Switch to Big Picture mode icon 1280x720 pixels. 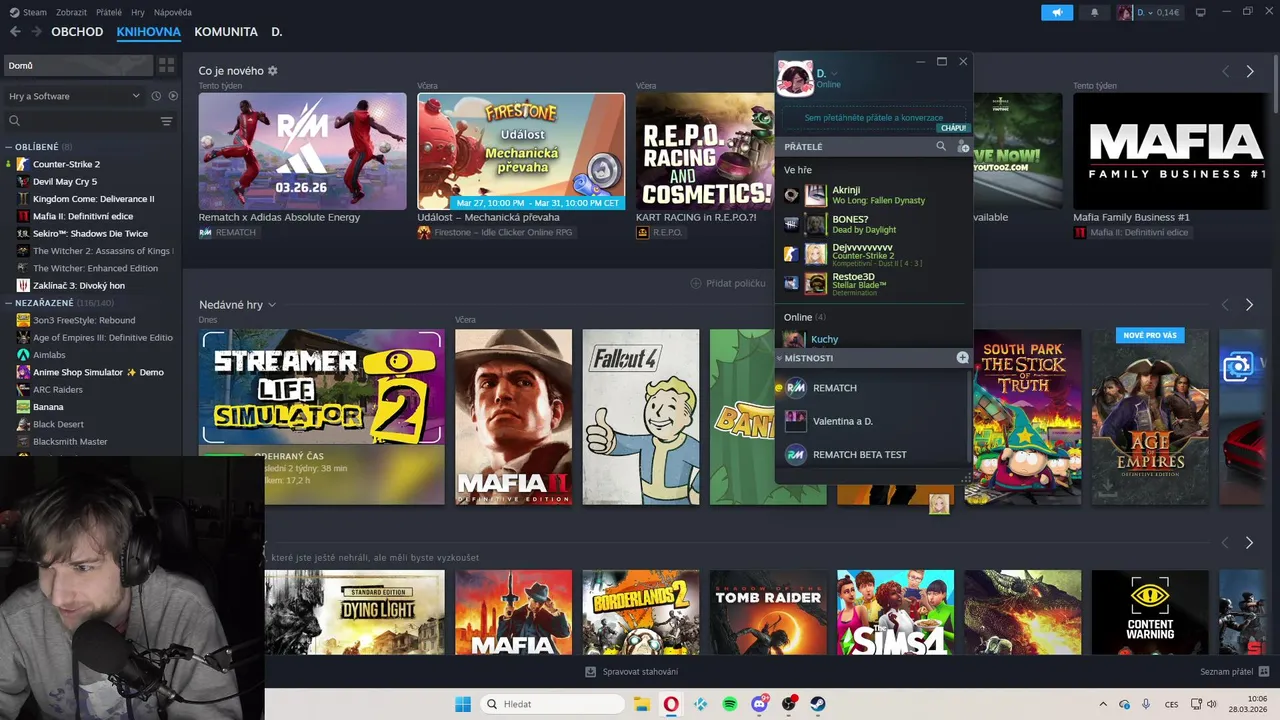pos(1201,12)
